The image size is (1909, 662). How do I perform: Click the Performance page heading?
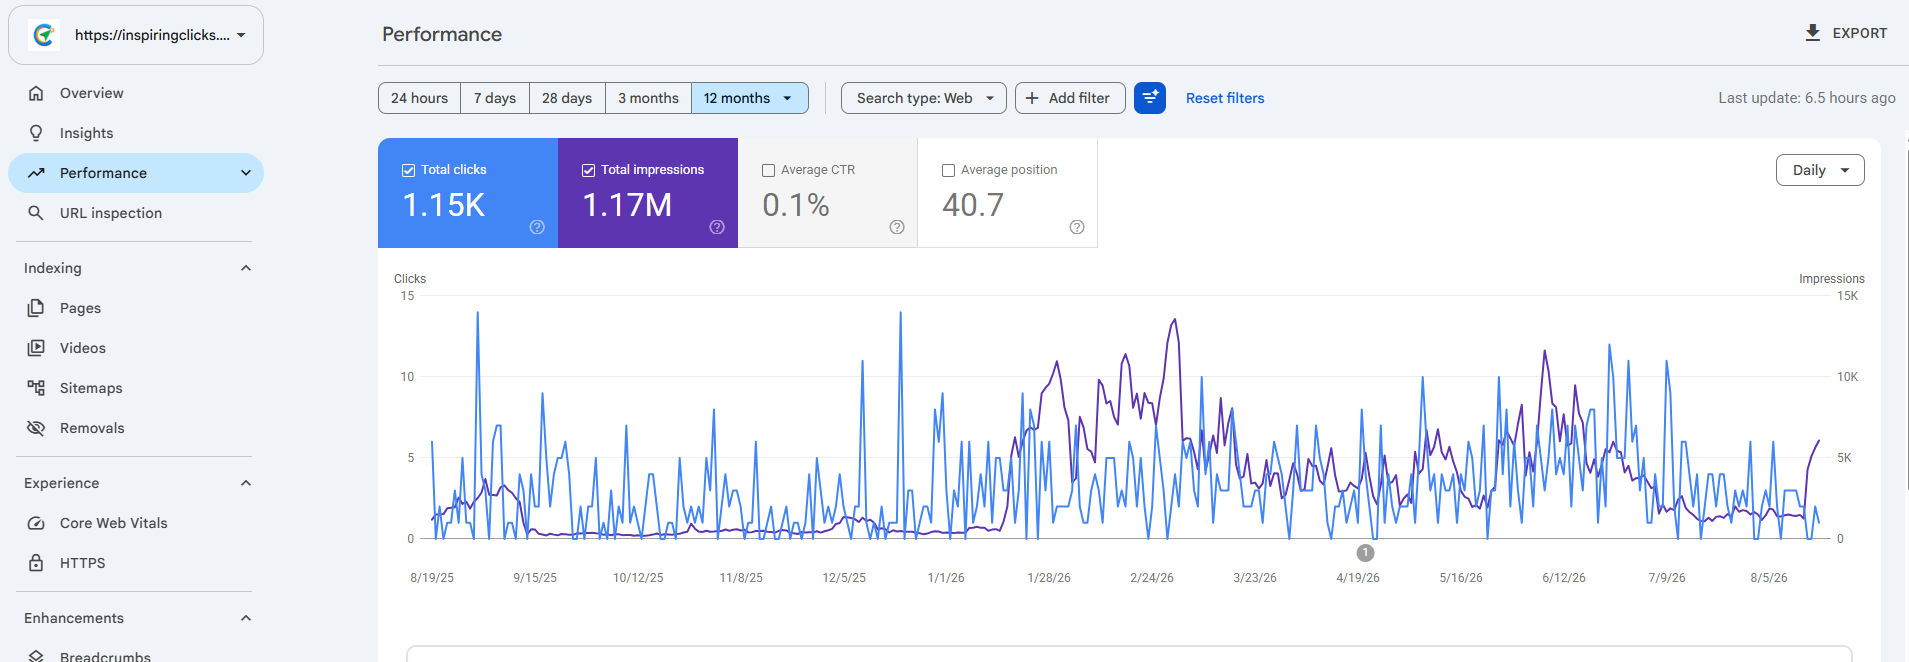point(442,35)
